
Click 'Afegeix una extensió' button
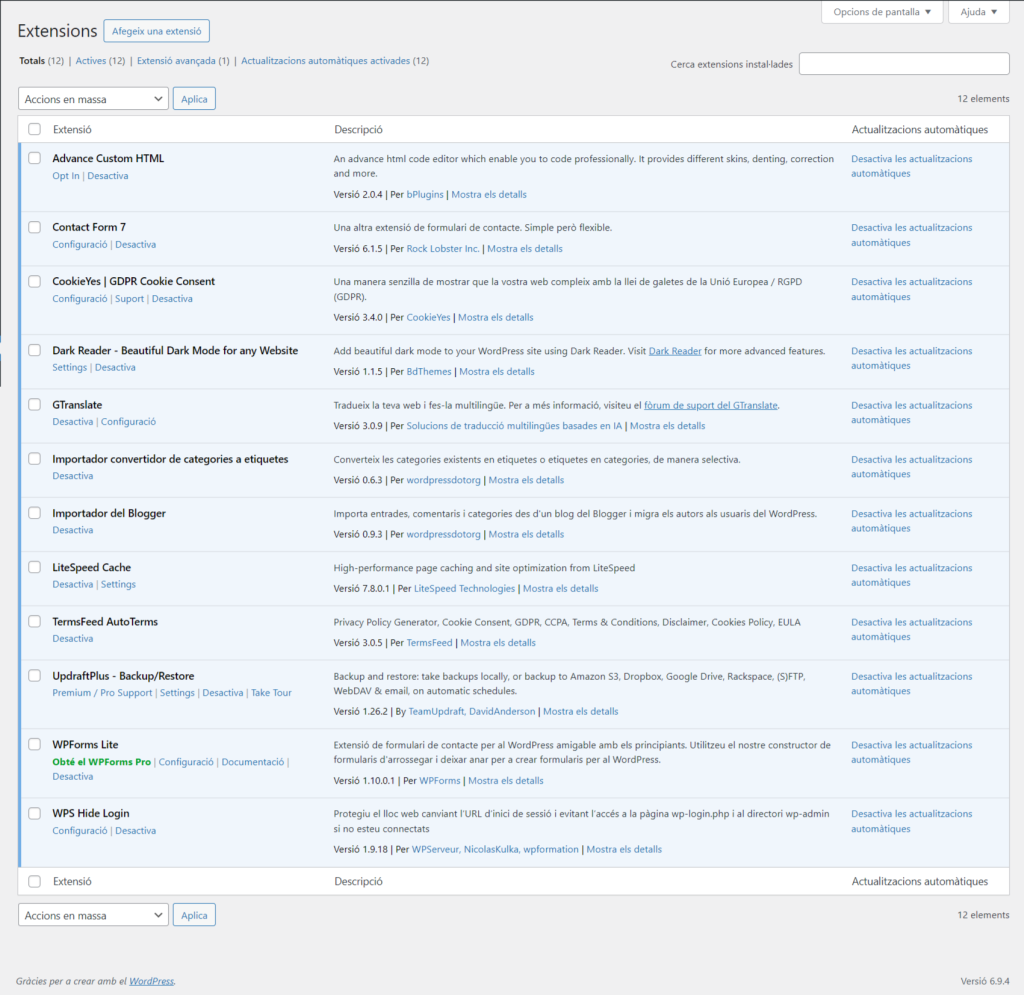click(x=156, y=31)
